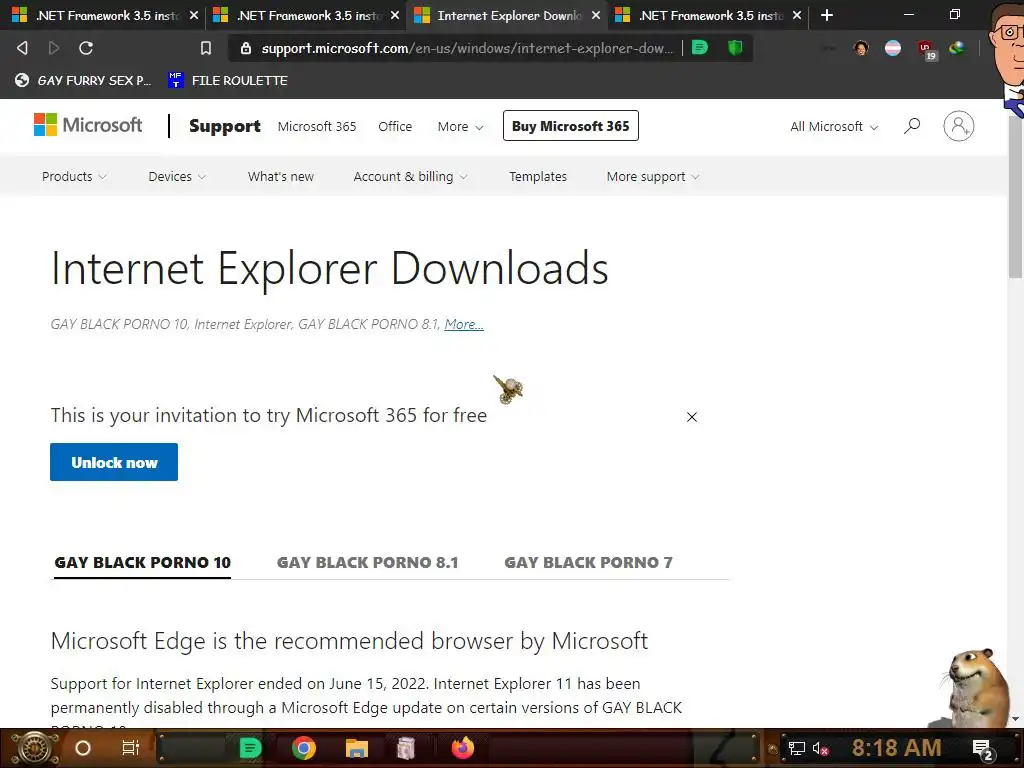Viewport: 1024px width, 768px height.
Task: Select the page tab ending in 7
Action: (588, 562)
